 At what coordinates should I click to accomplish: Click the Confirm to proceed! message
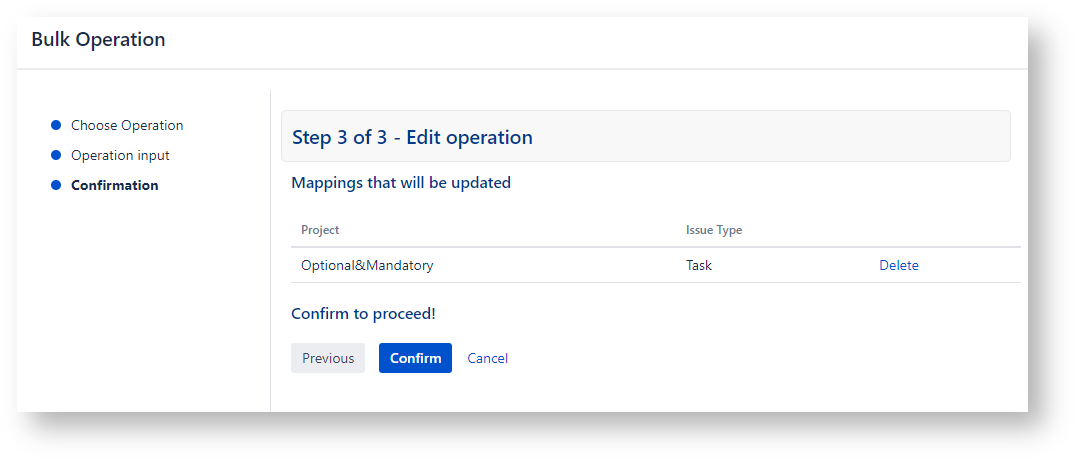click(363, 314)
